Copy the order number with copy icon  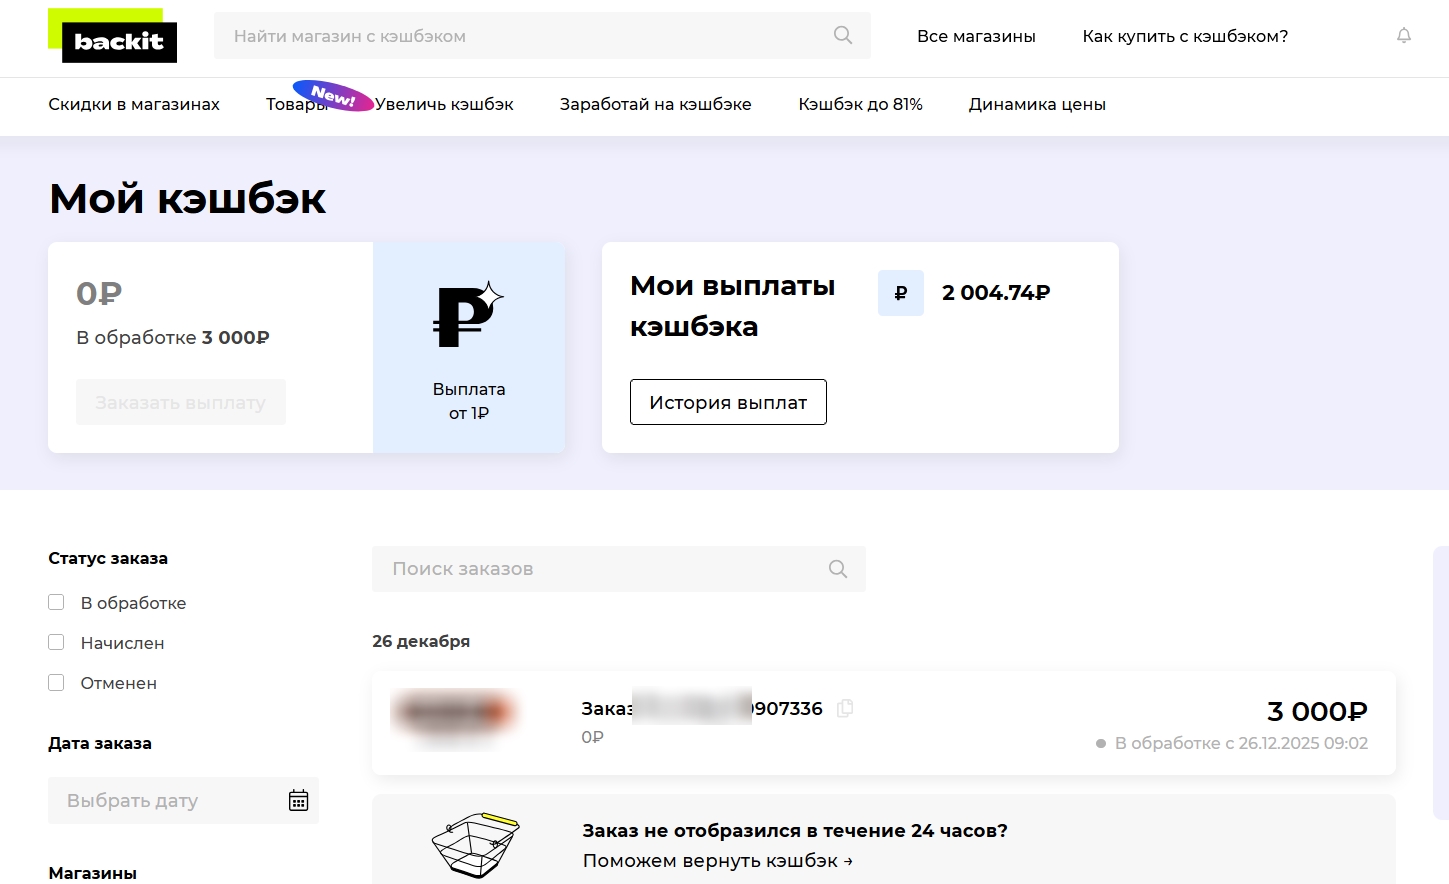pyautogui.click(x=845, y=708)
